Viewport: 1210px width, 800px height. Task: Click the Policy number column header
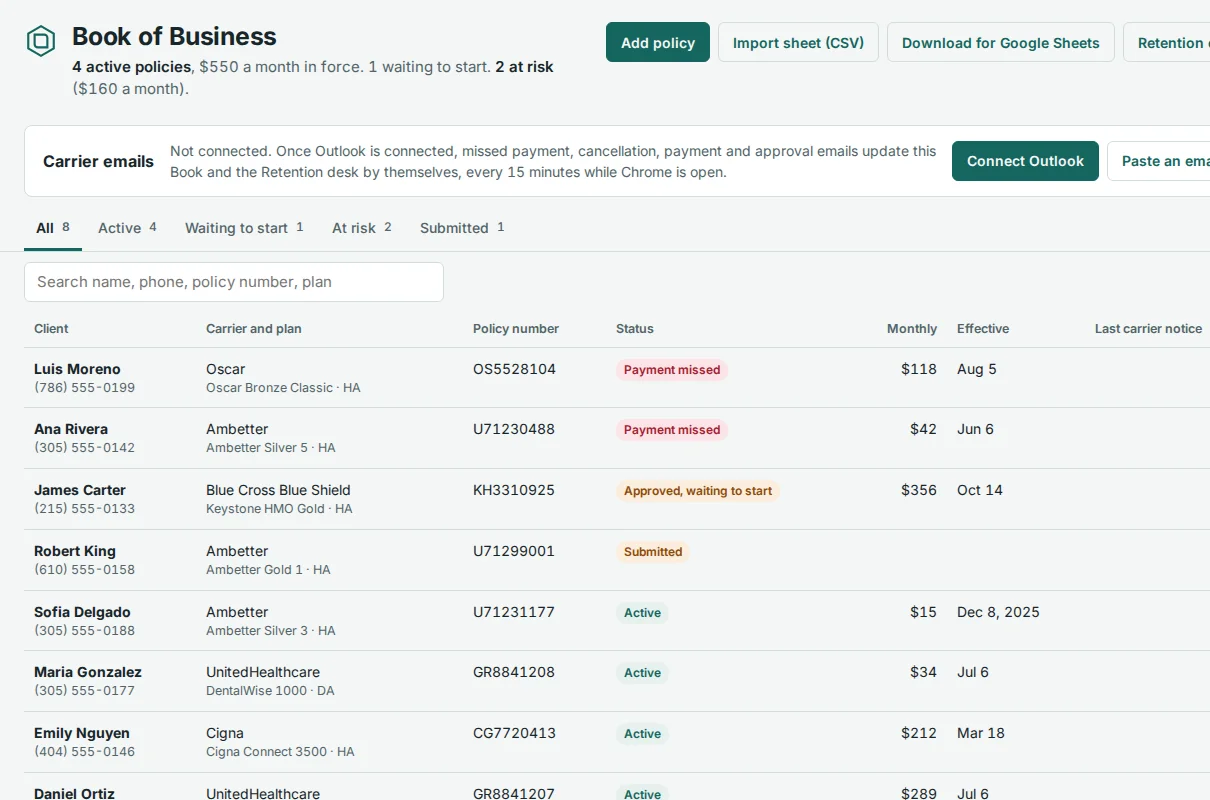coord(516,328)
